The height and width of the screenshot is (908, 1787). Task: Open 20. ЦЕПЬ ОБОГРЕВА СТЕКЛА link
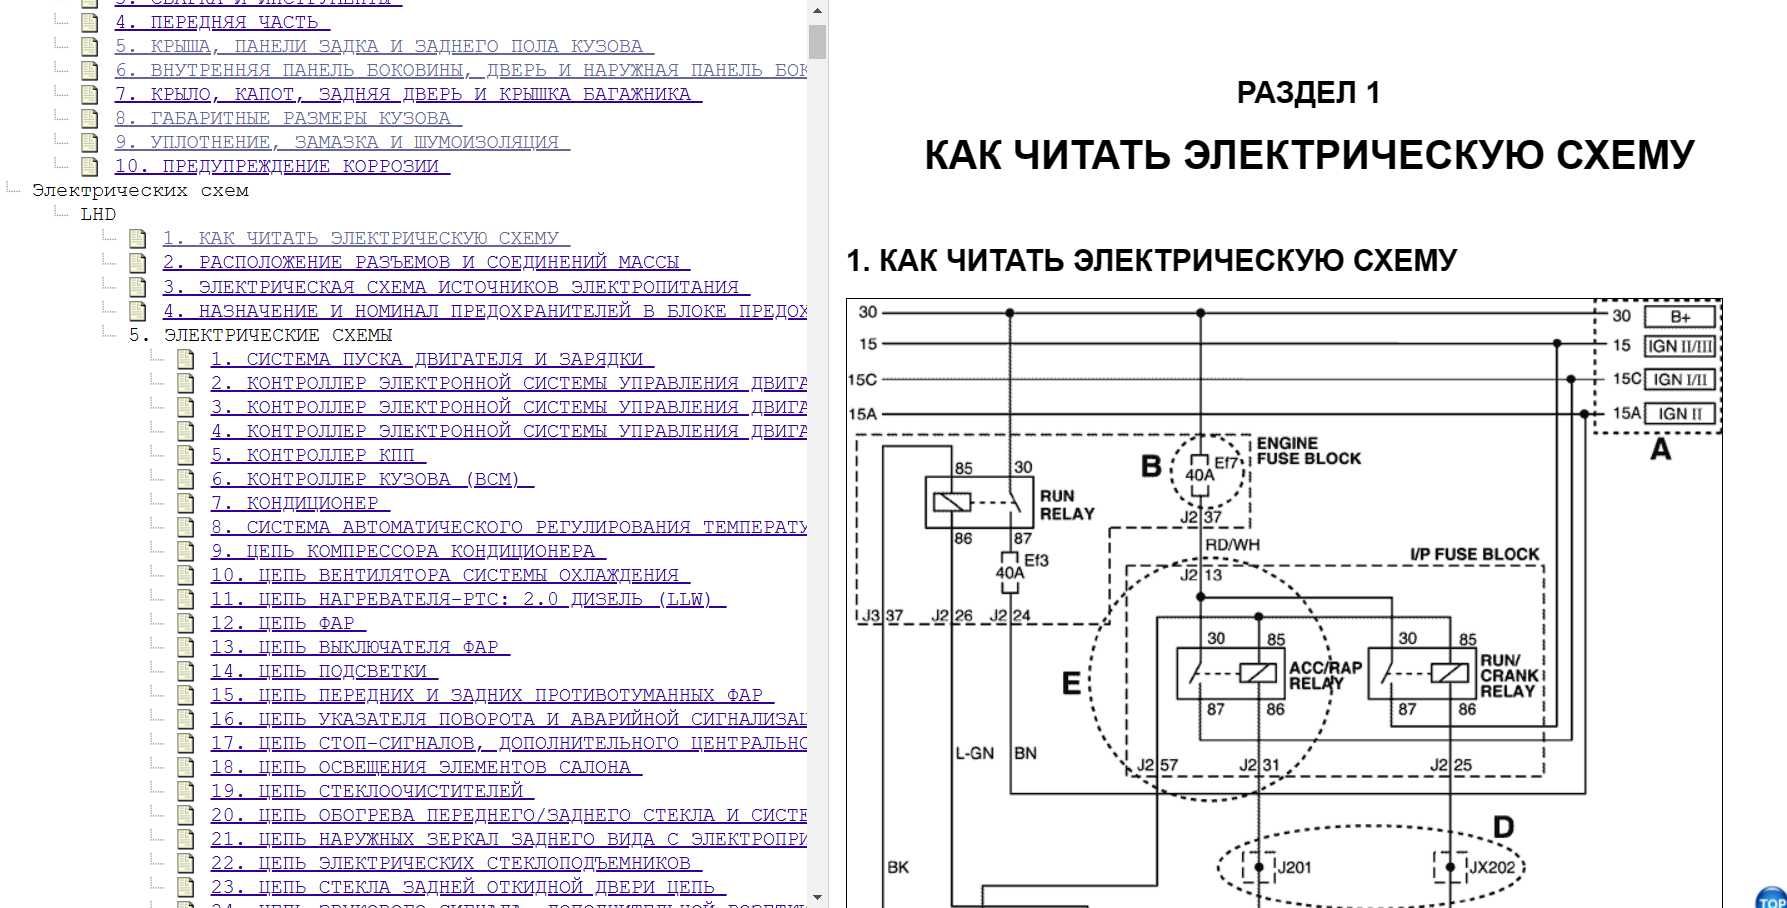[x=508, y=815]
